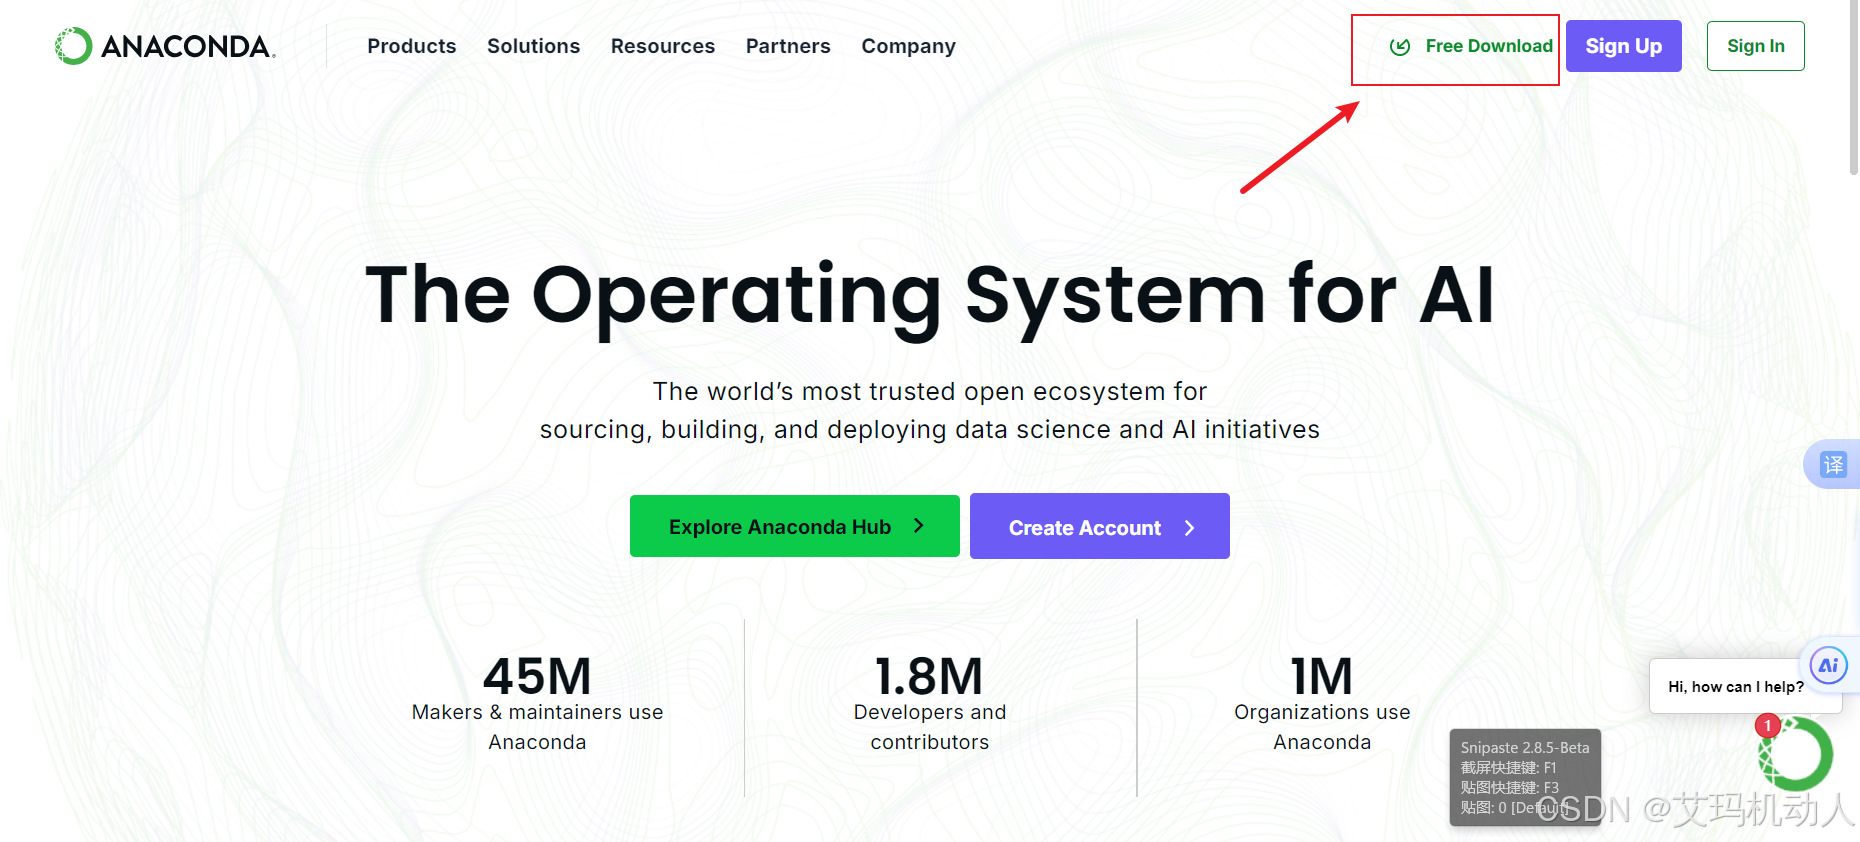Click the Sign In button
The height and width of the screenshot is (842, 1860).
click(x=1755, y=46)
